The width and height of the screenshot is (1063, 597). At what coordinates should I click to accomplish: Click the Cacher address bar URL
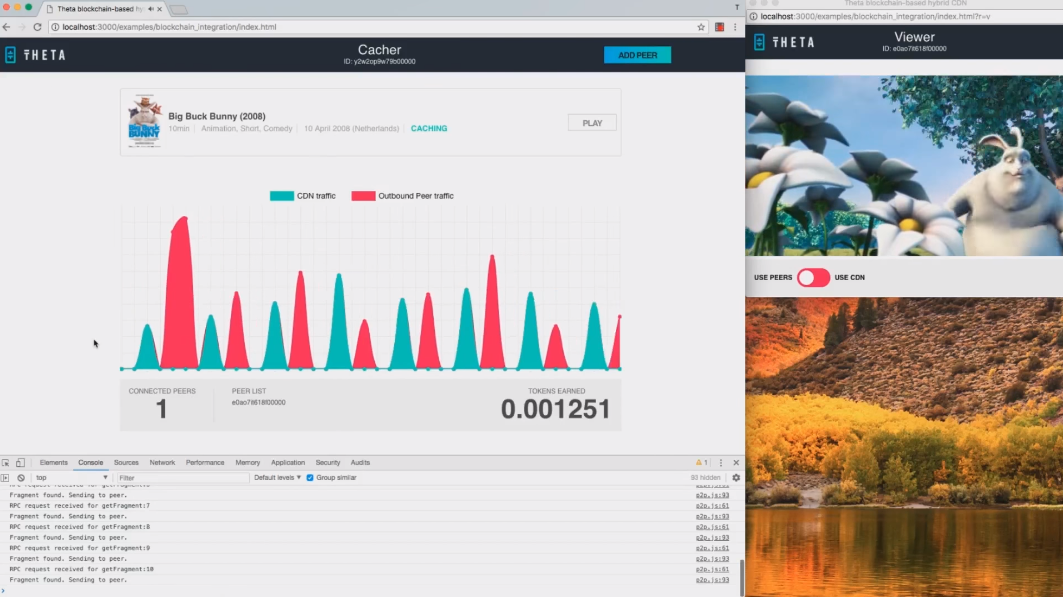coord(169,27)
